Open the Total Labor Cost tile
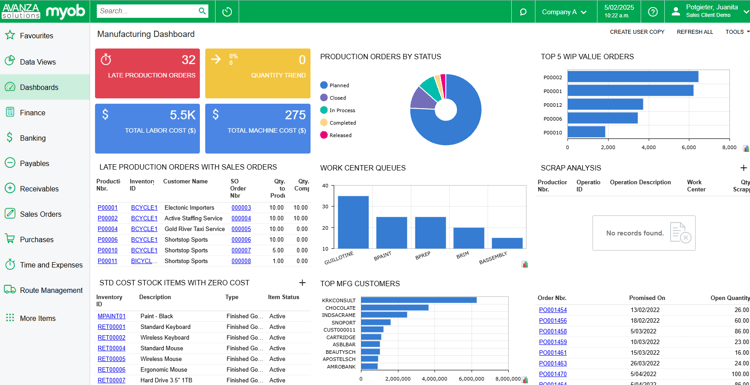Image resolution: width=750 pixels, height=385 pixels. [147, 129]
